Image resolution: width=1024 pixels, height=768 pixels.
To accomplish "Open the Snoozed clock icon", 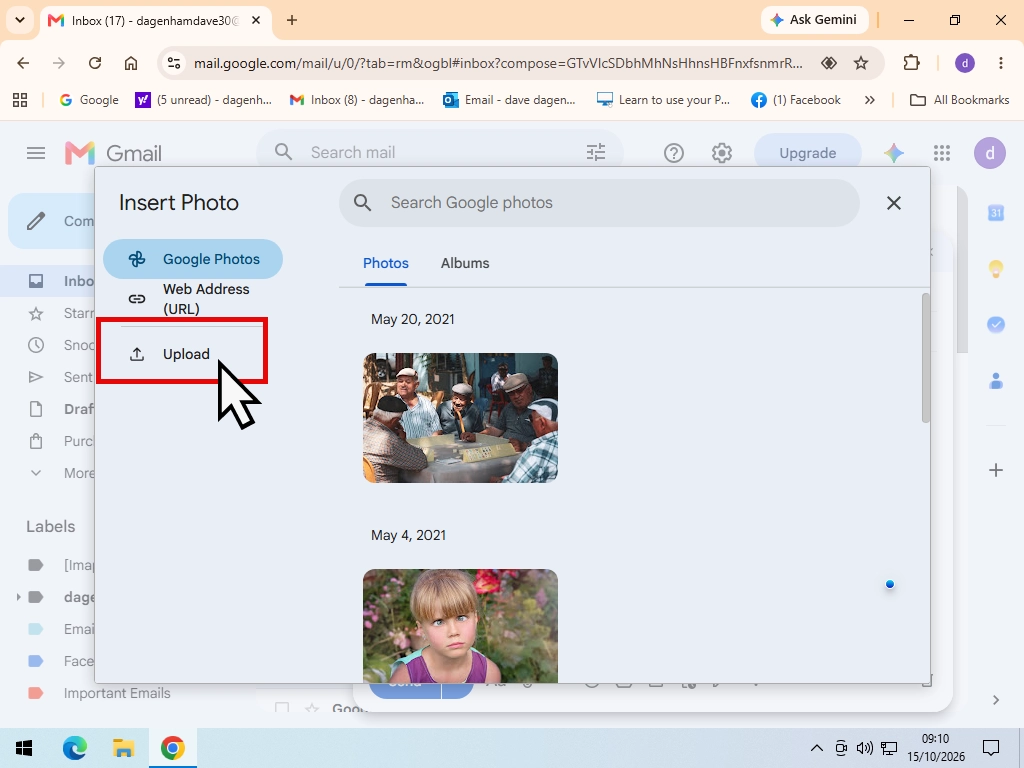I will tap(36, 345).
